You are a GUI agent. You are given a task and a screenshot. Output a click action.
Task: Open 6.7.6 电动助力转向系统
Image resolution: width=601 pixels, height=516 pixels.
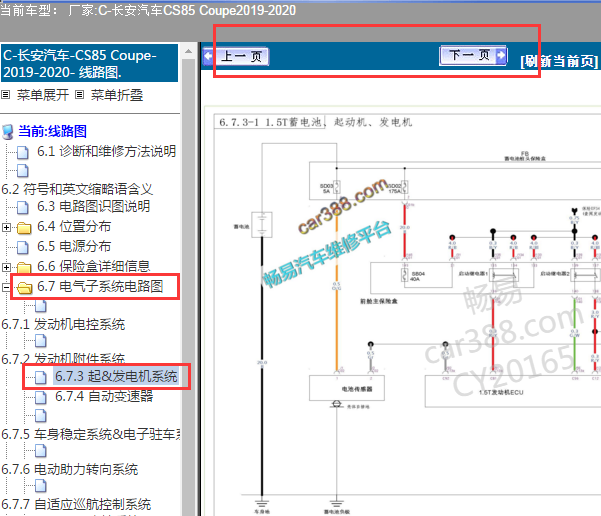(x=70, y=470)
